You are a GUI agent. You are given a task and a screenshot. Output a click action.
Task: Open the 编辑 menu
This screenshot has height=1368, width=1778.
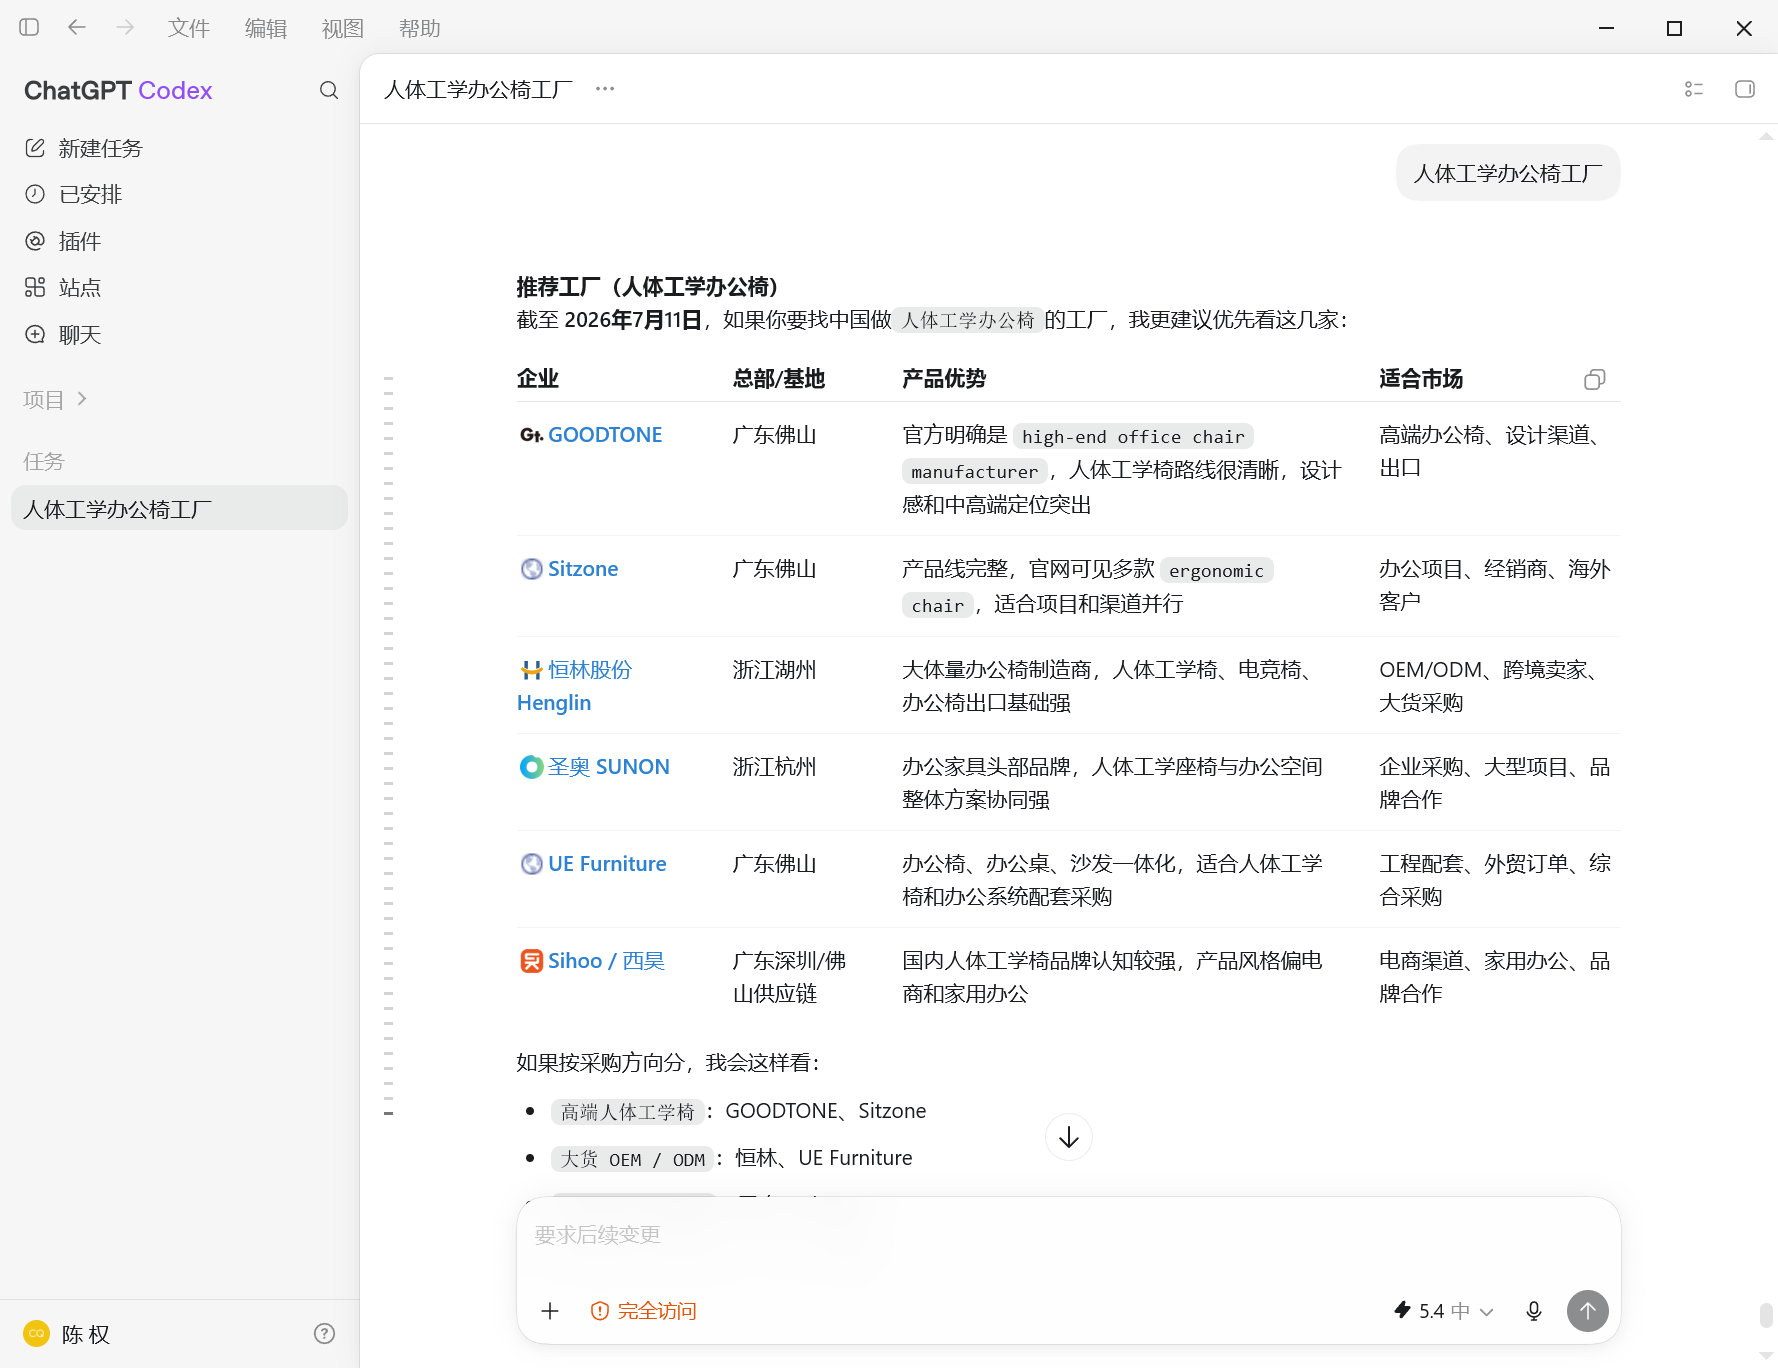tap(266, 28)
